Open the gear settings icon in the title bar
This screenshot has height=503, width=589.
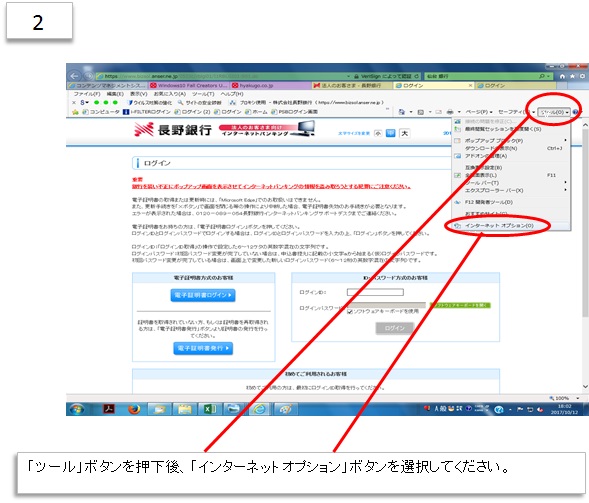582,76
